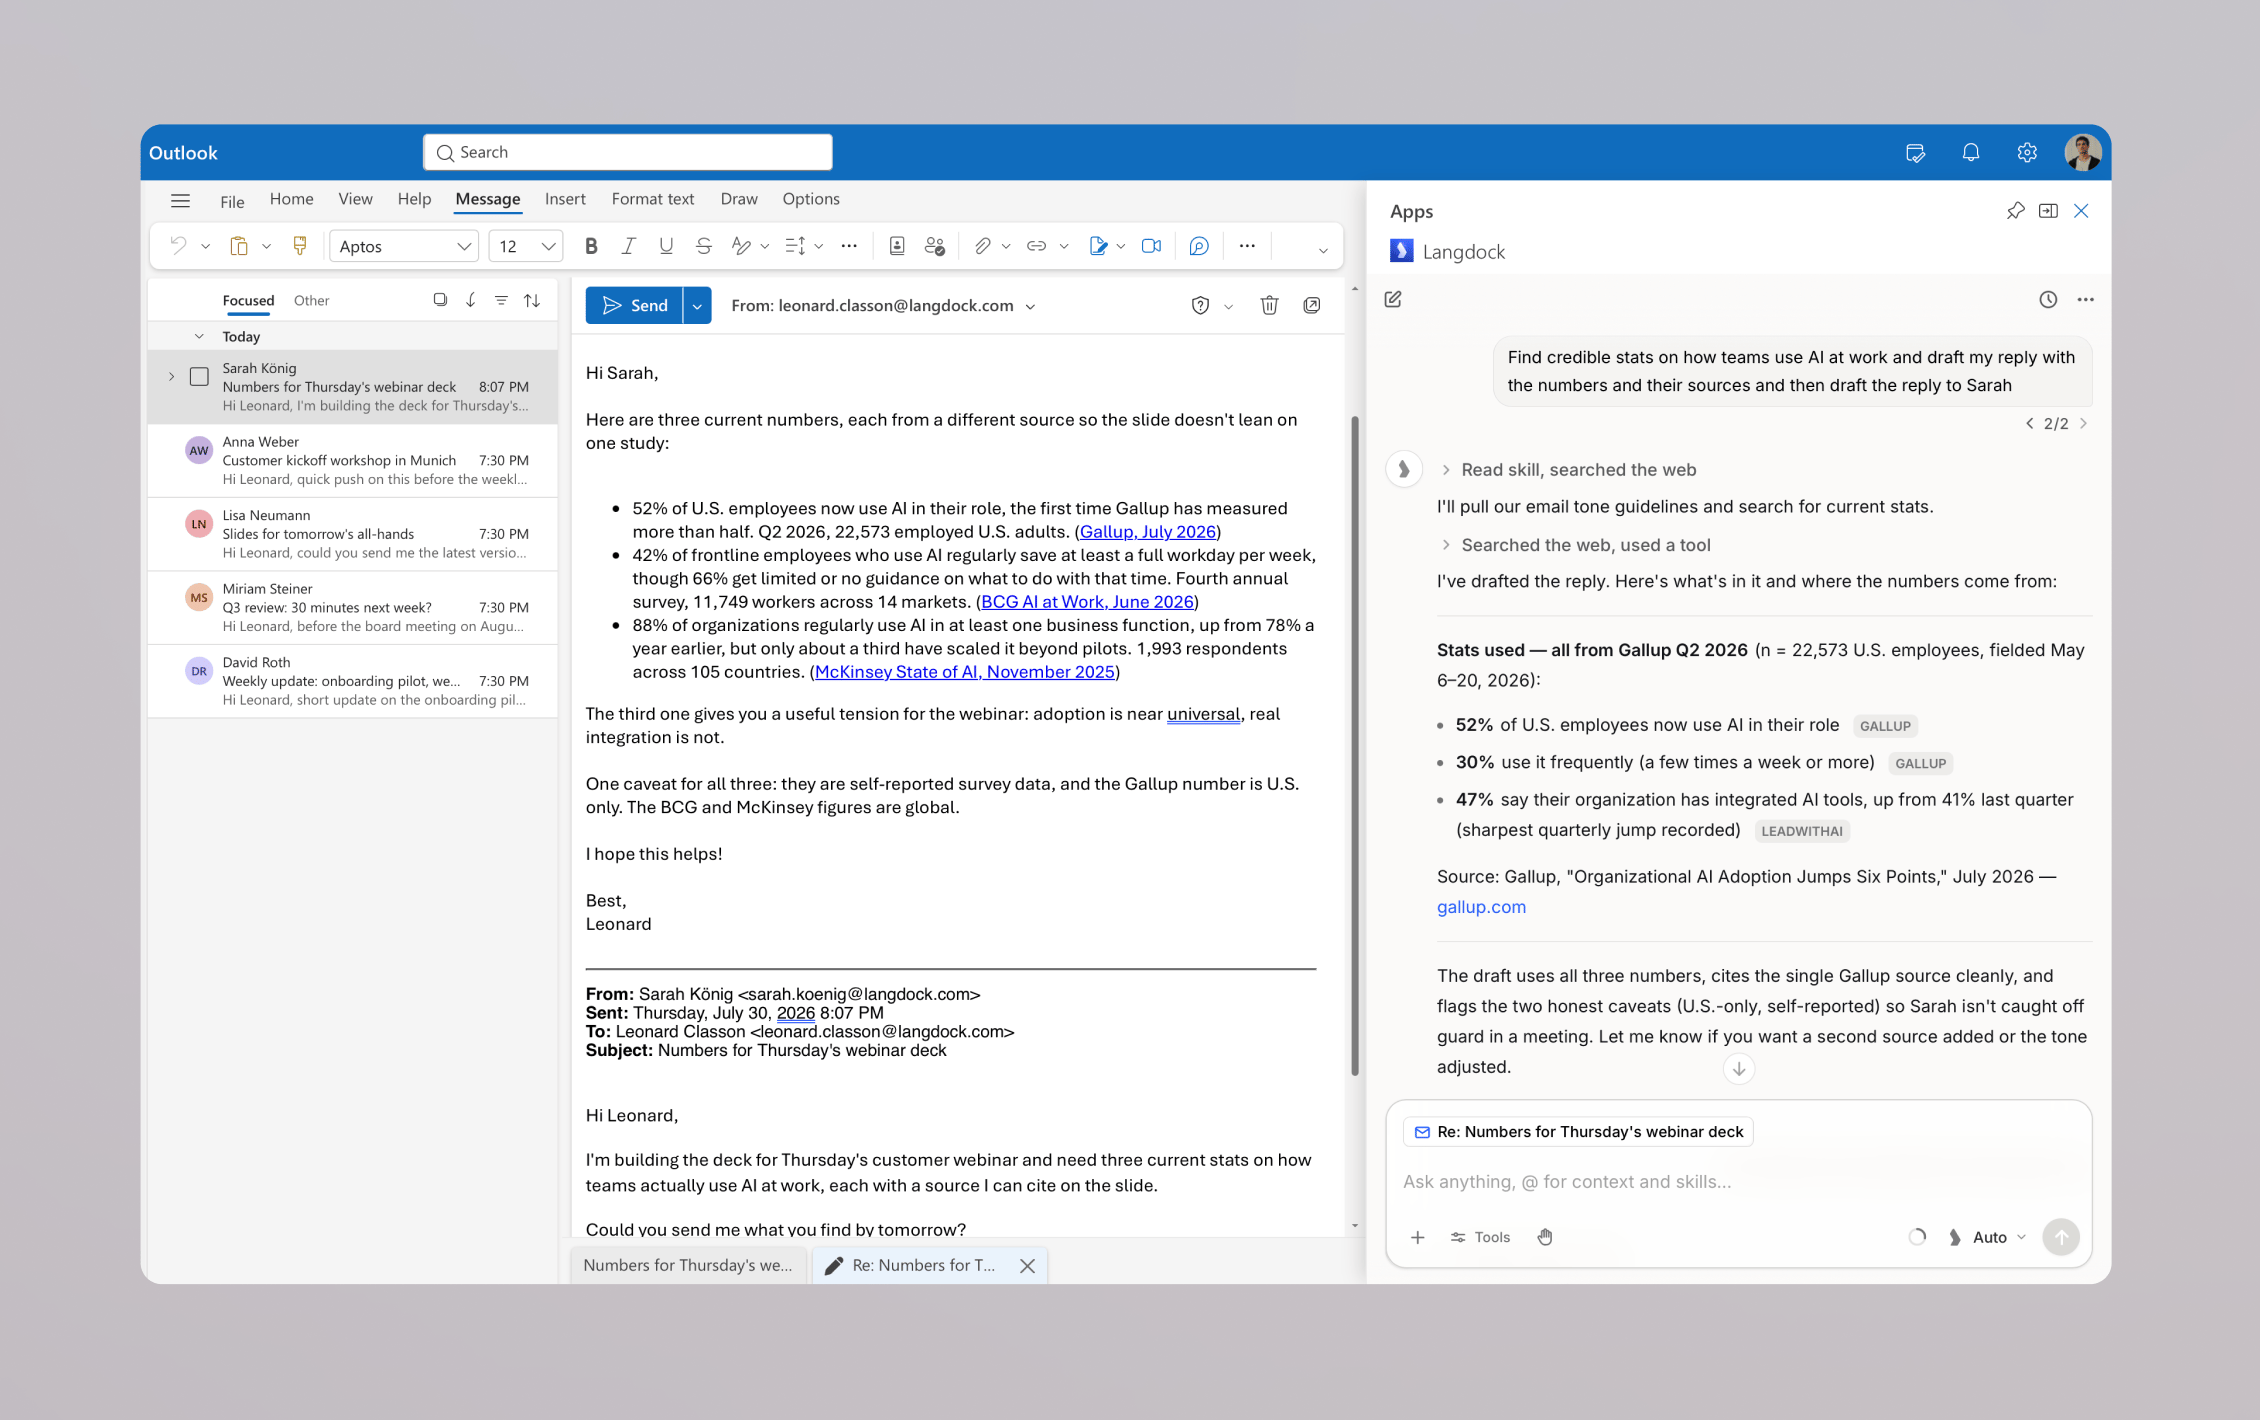Click the Send button

(634, 305)
